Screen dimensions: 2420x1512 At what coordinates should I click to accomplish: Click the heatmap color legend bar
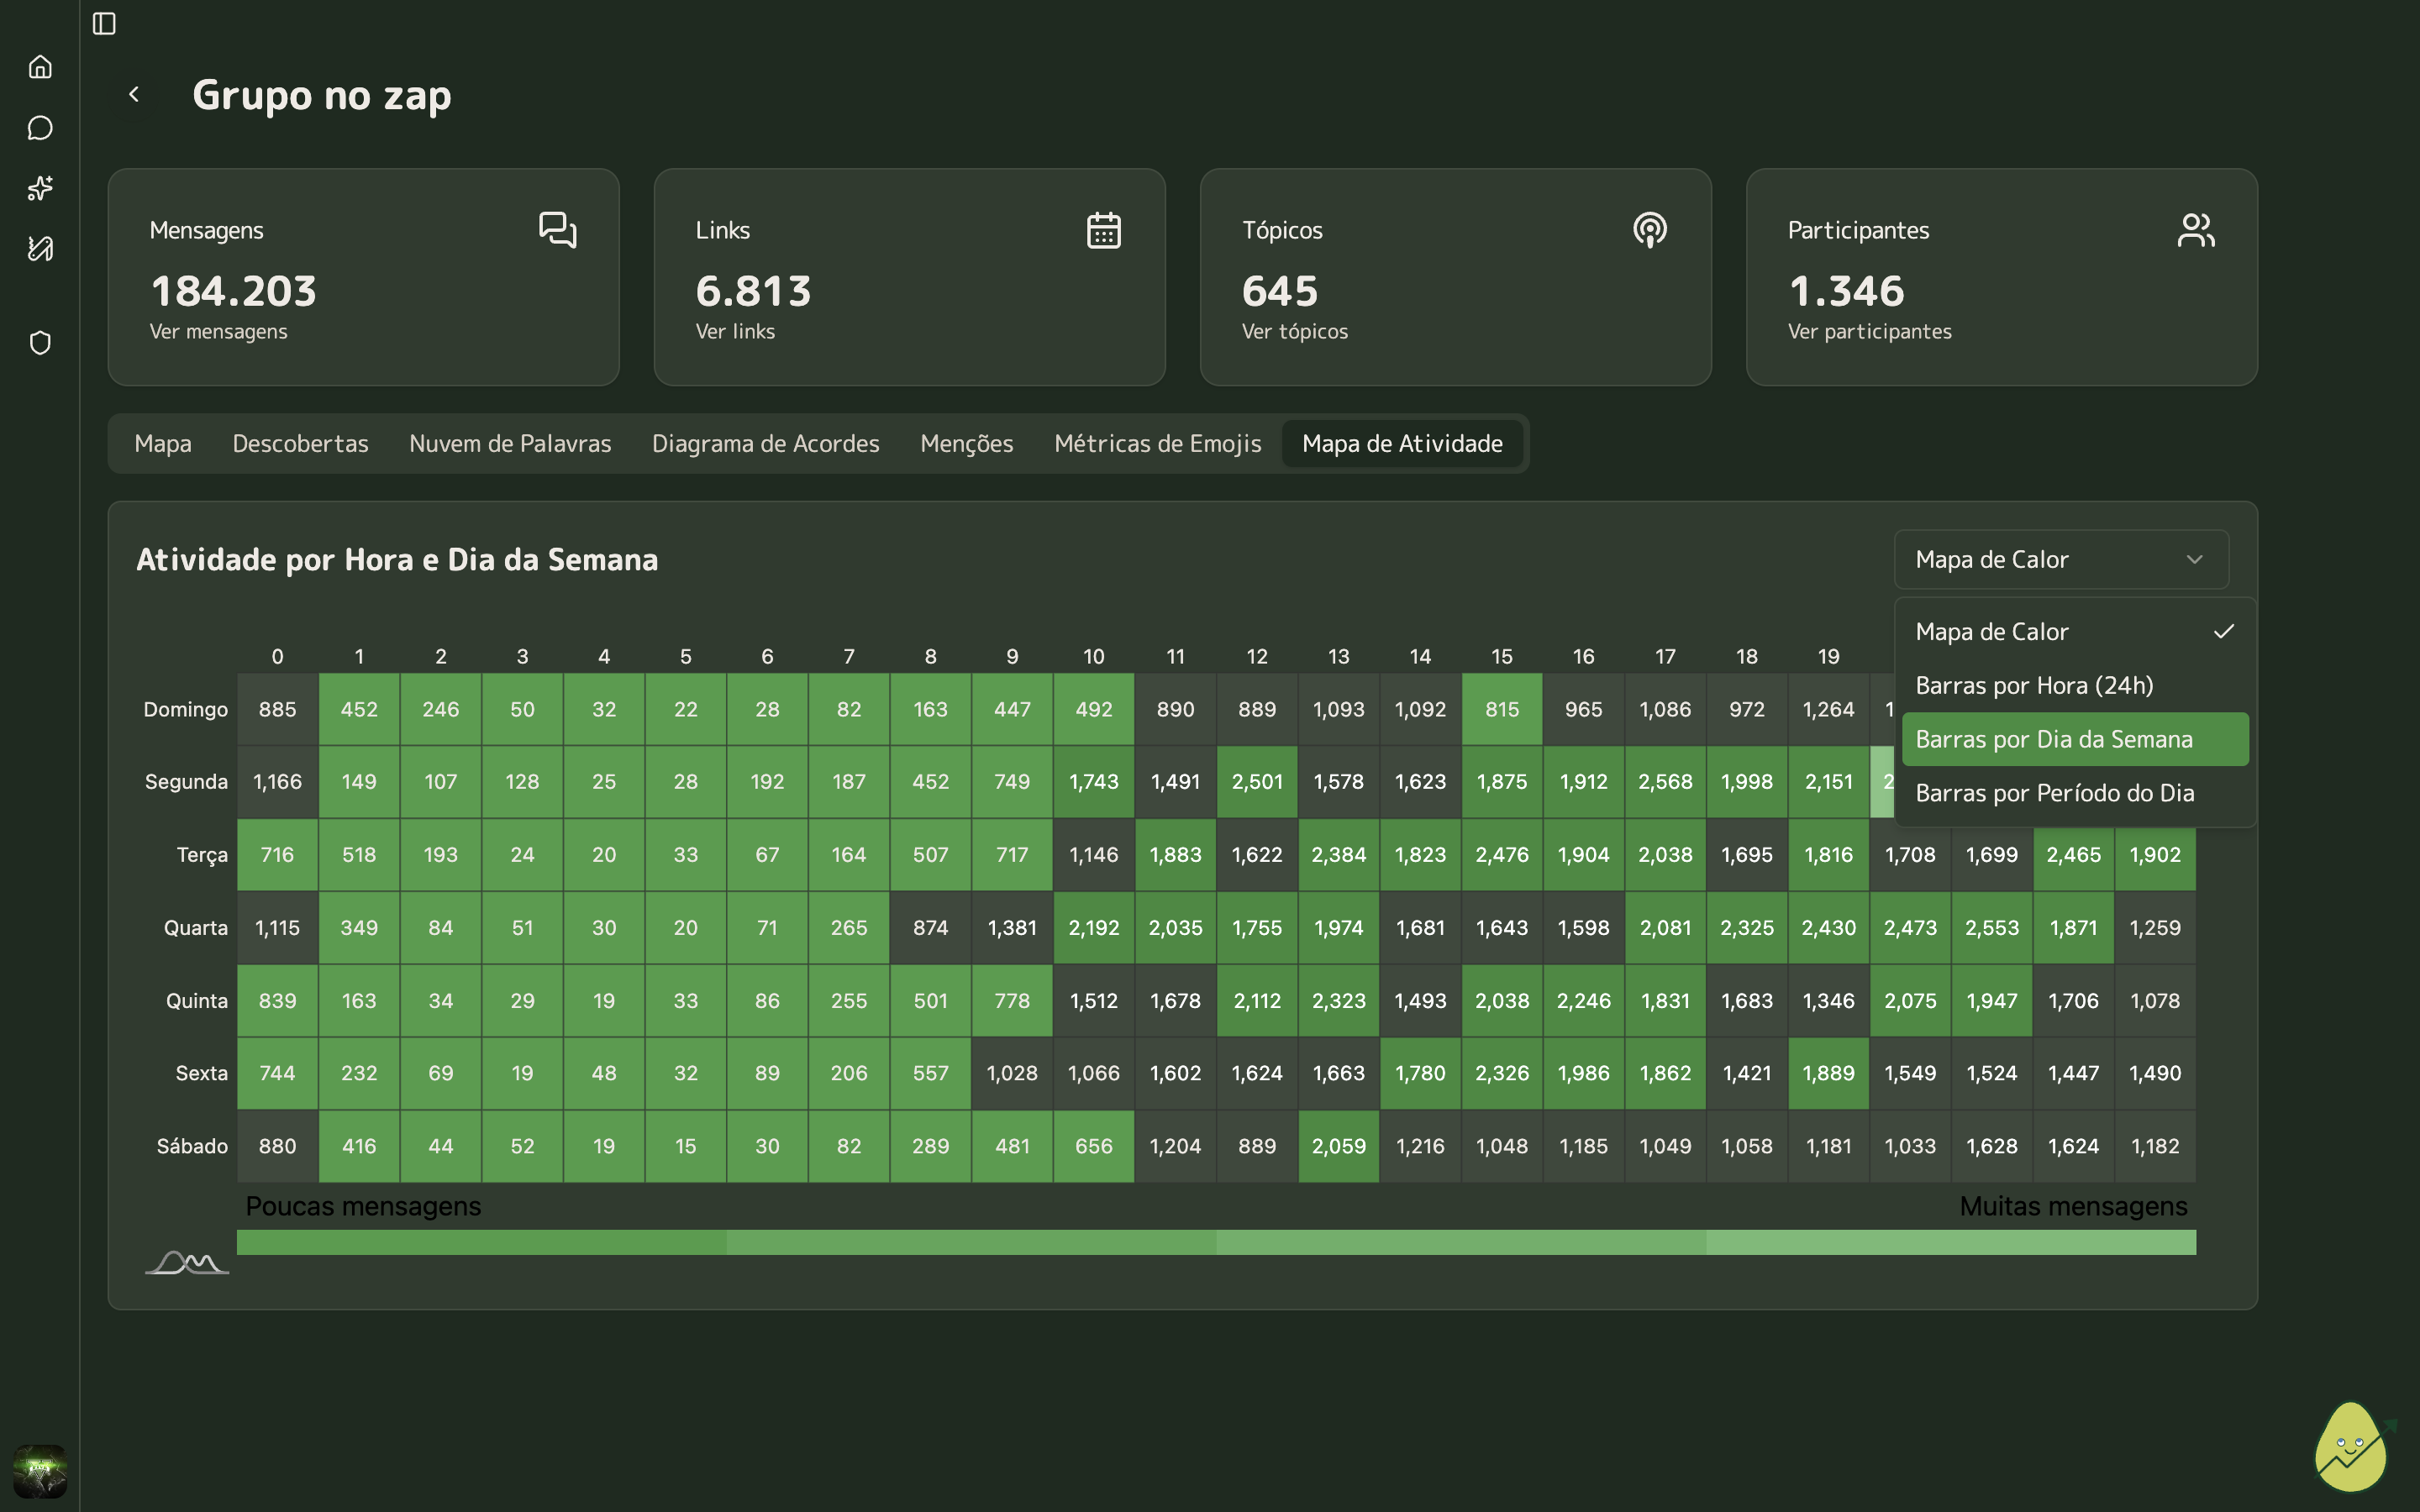point(1215,1242)
